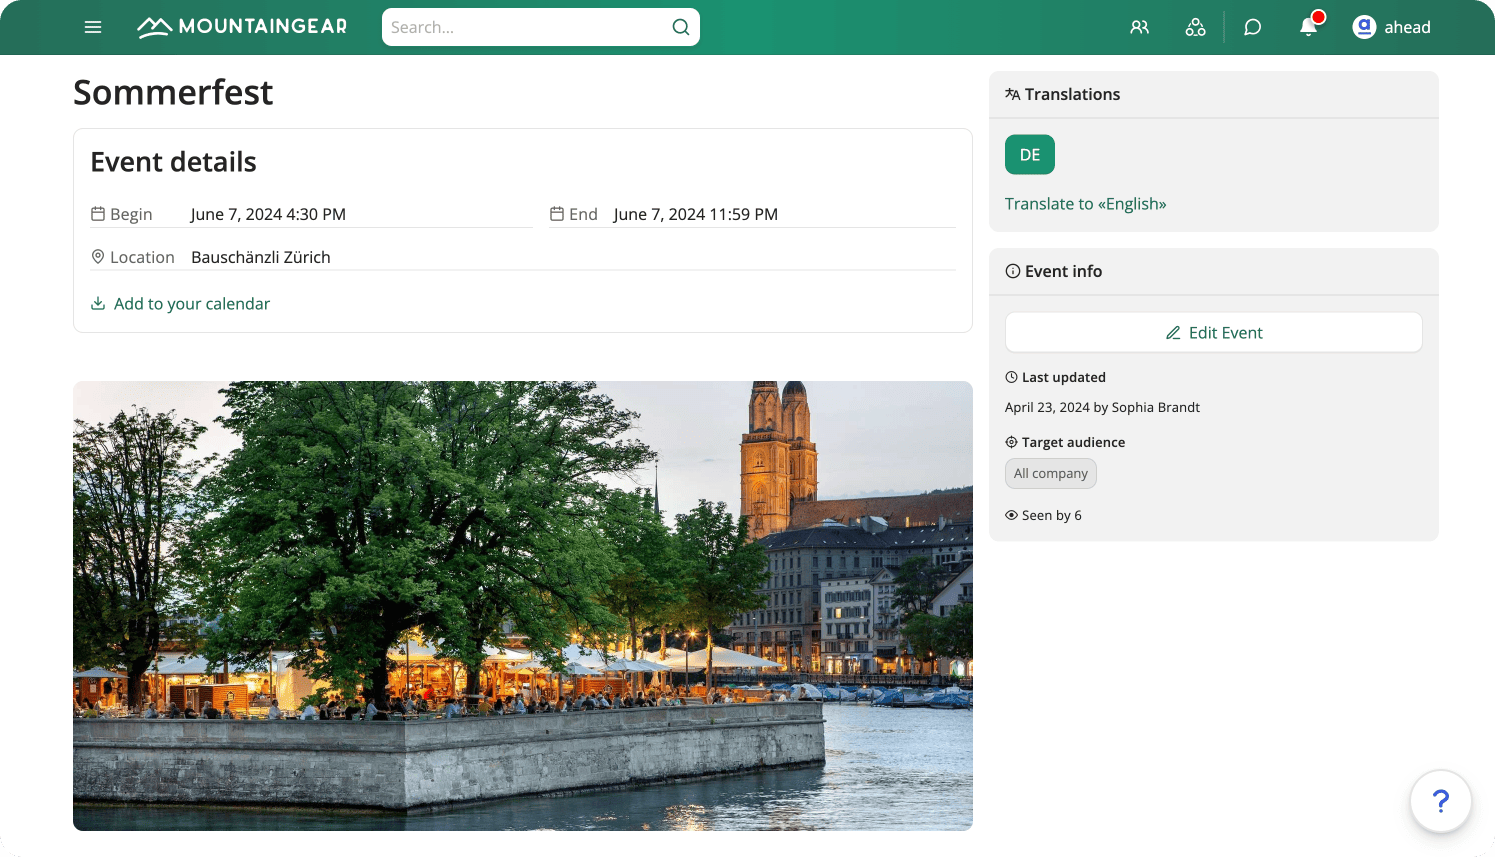Click the eye icon beside Seen by
The image size is (1495, 857).
coord(1012,515)
